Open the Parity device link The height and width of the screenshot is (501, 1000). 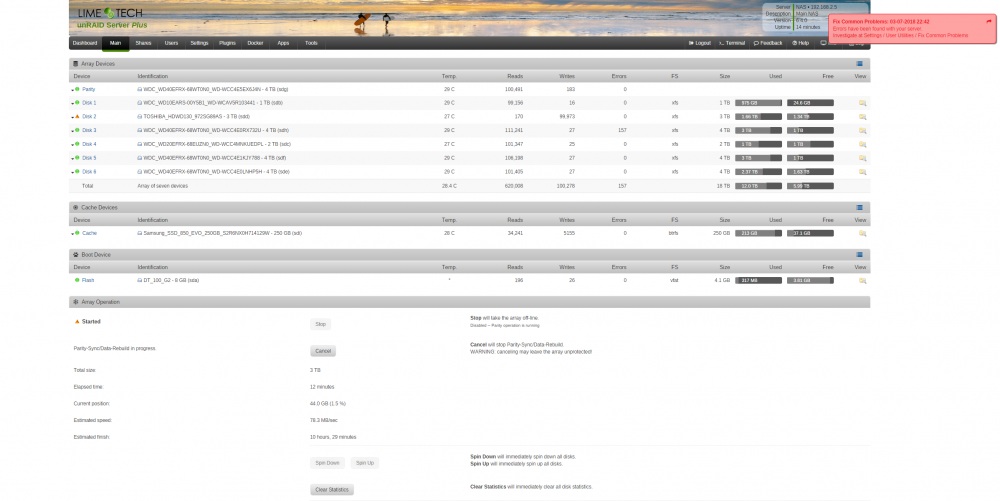point(89,89)
